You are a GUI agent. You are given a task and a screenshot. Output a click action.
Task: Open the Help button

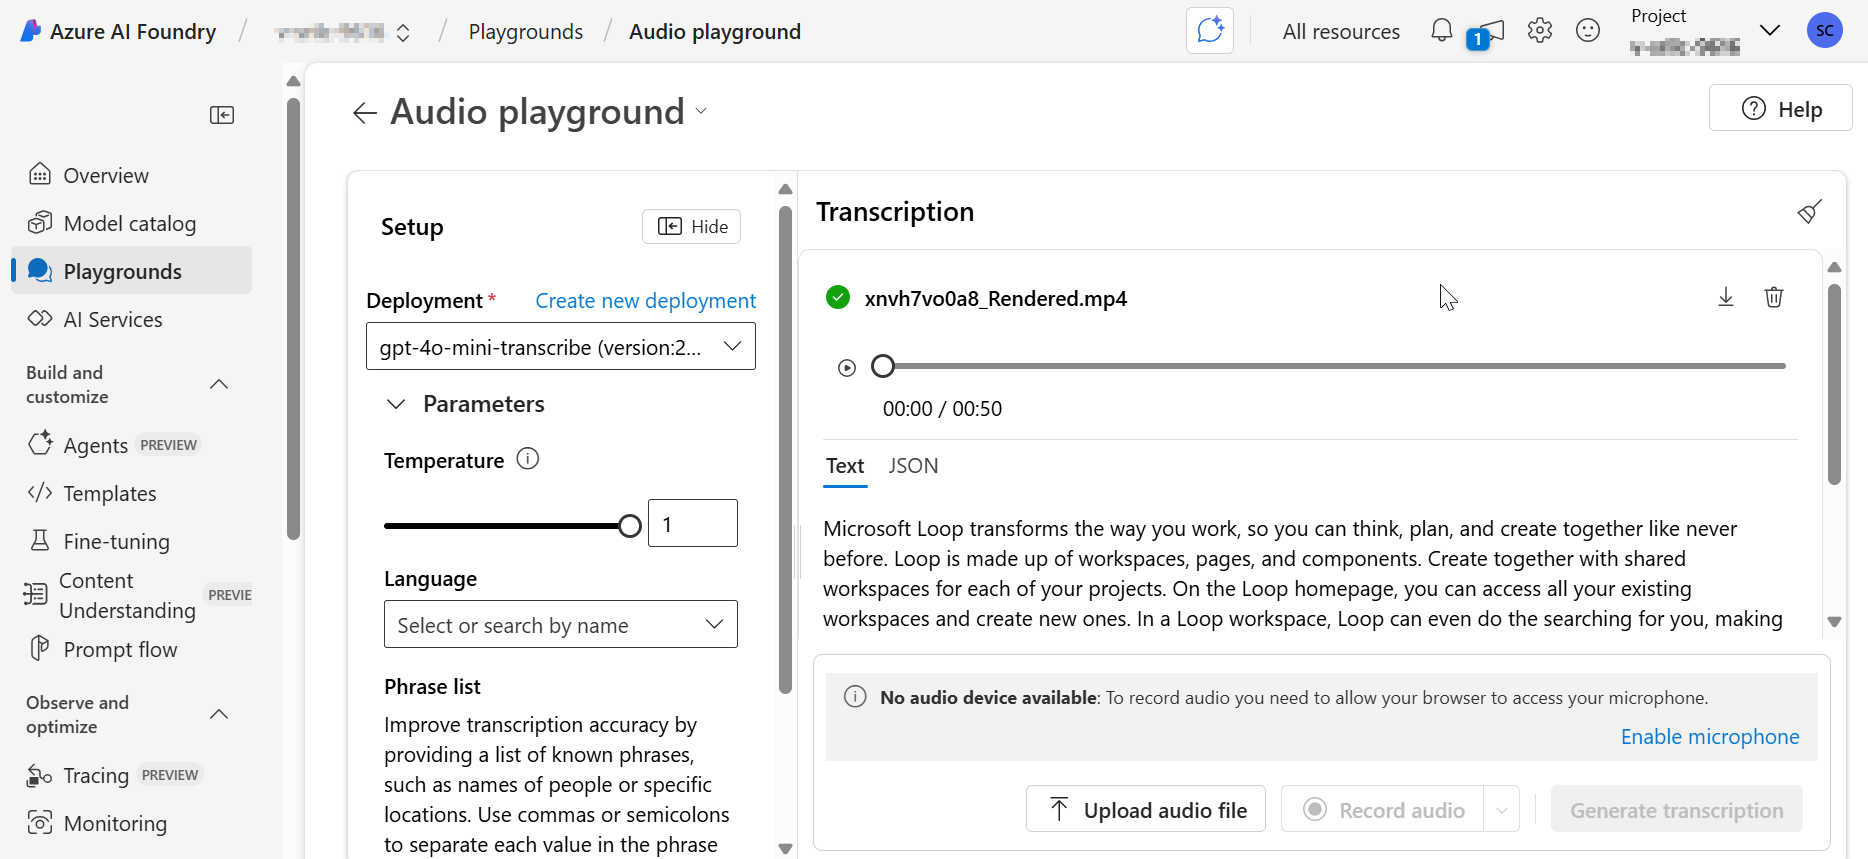[x=1780, y=108]
